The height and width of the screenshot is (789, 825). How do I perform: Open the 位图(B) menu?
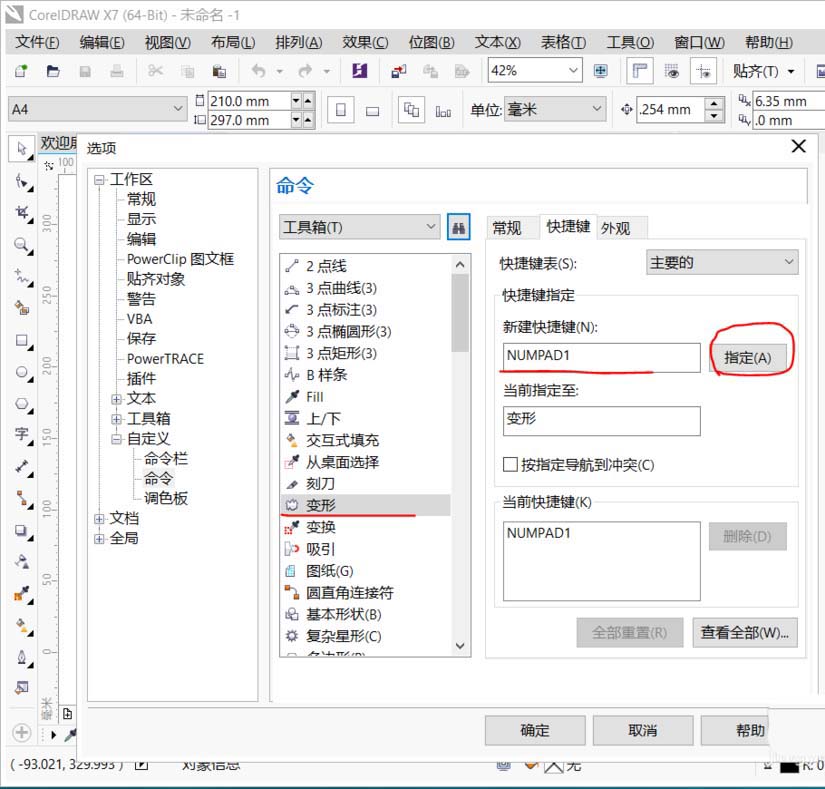coord(431,42)
